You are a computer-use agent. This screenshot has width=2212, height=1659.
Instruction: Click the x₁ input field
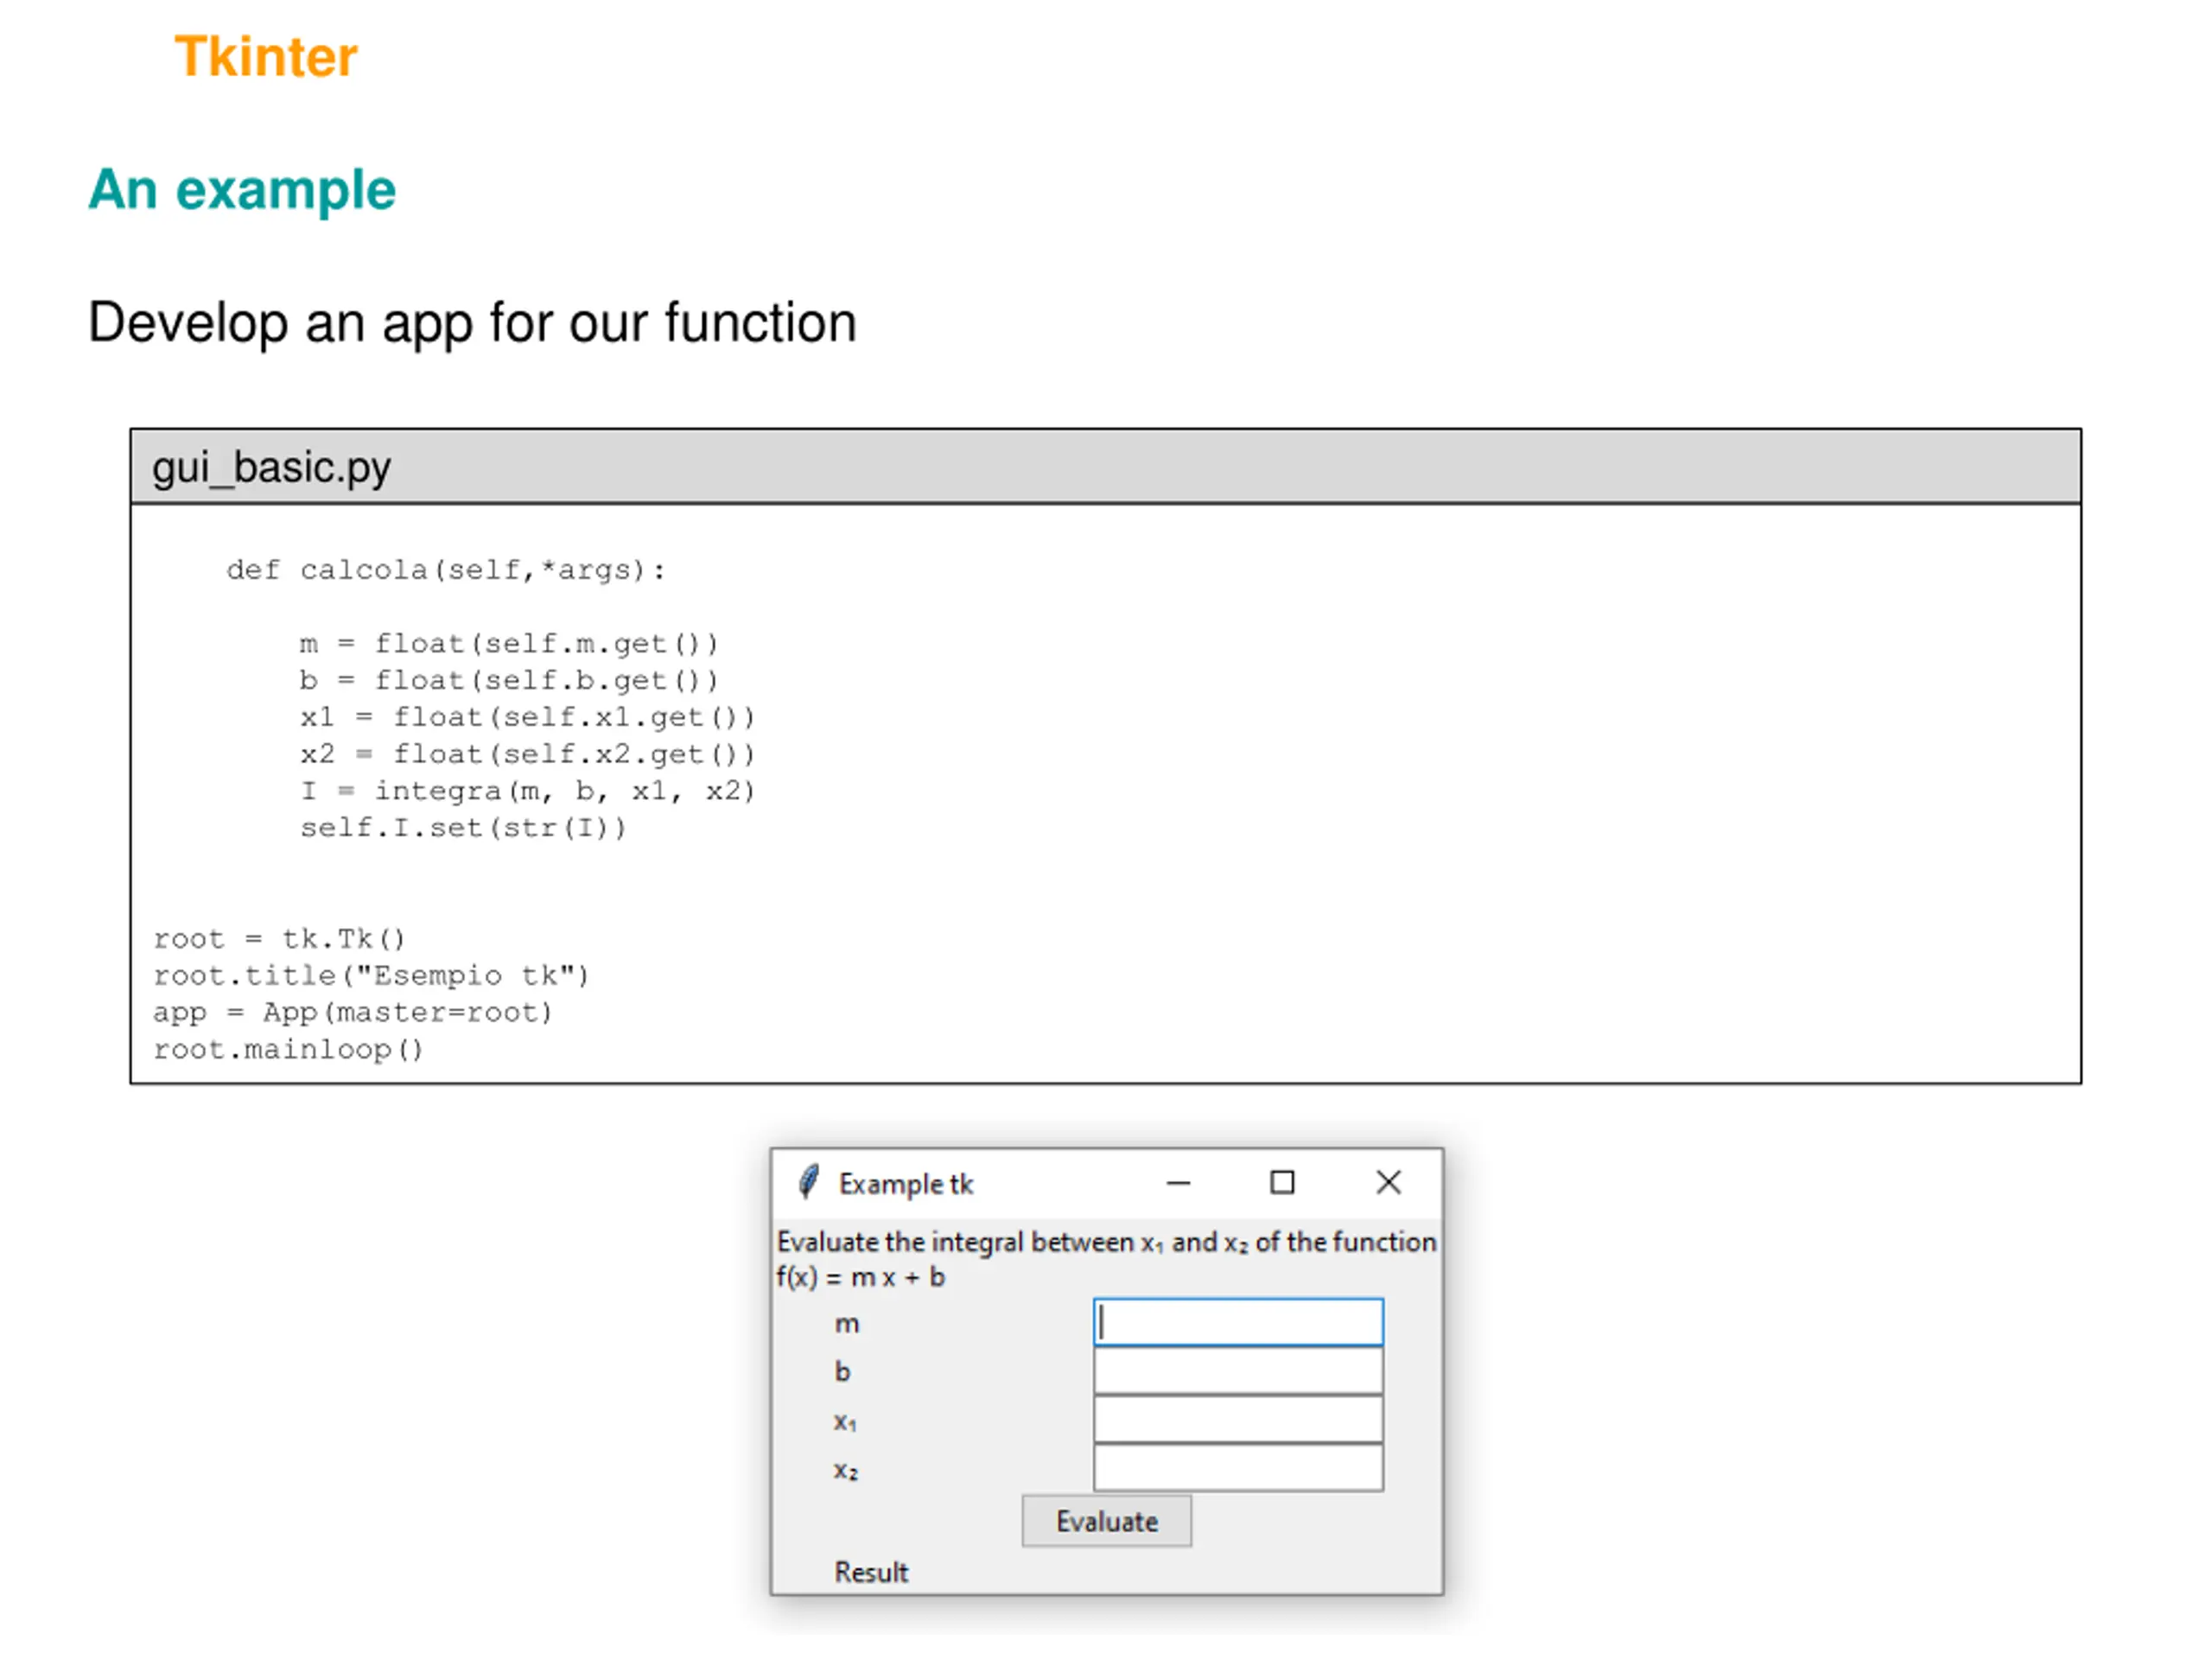click(x=1238, y=1419)
